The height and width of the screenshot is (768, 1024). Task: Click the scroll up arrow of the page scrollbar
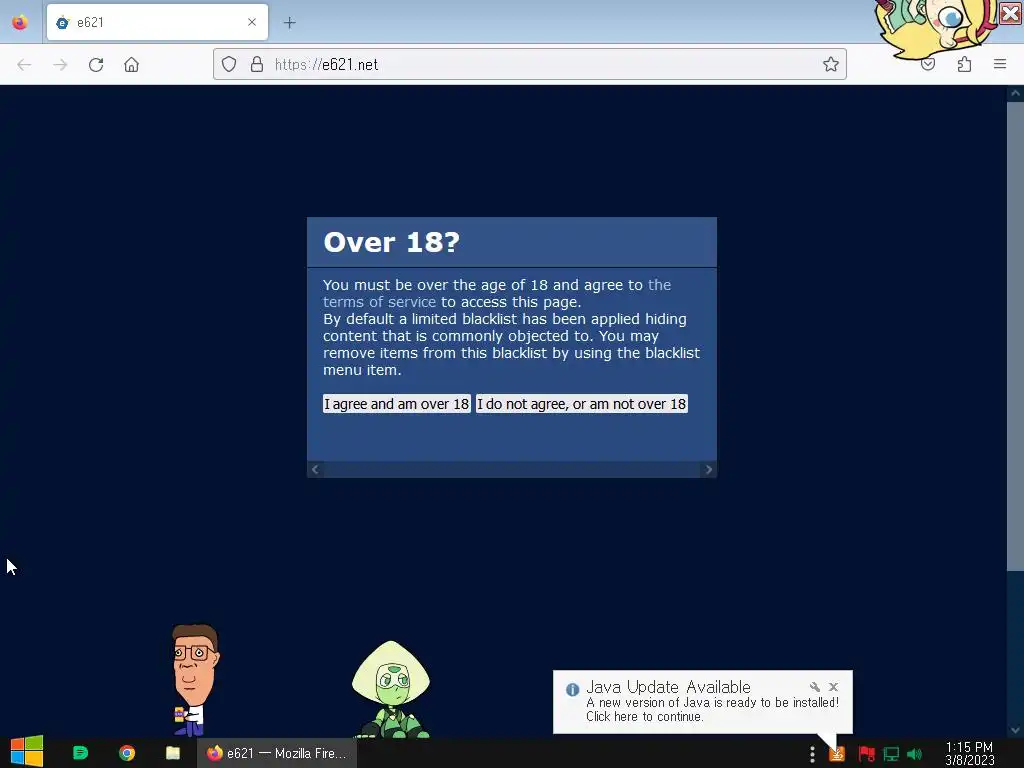pyautogui.click(x=1015, y=93)
